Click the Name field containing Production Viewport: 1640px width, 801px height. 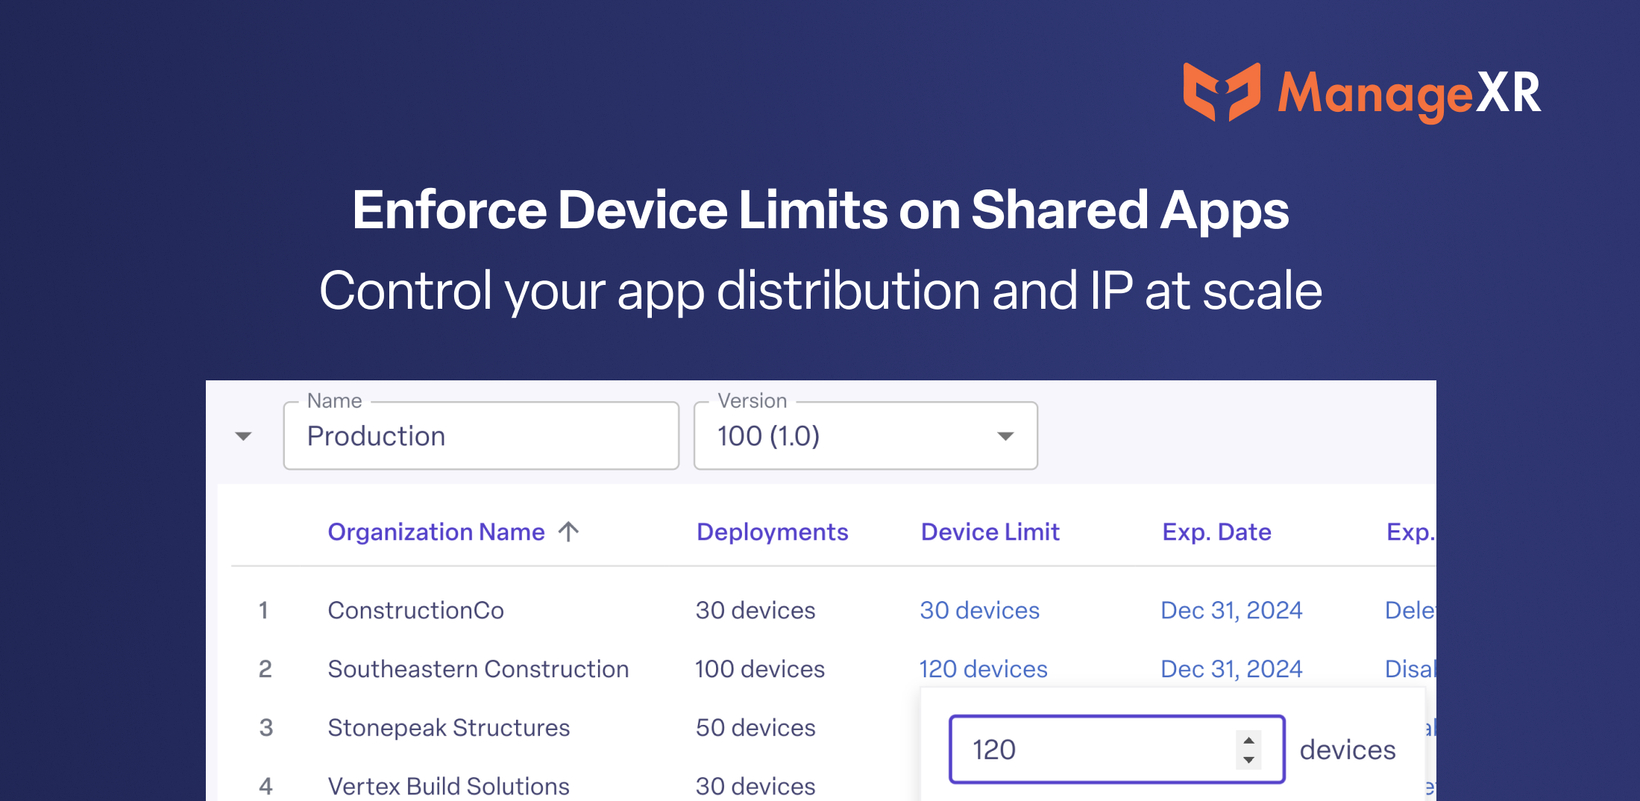[x=481, y=436]
